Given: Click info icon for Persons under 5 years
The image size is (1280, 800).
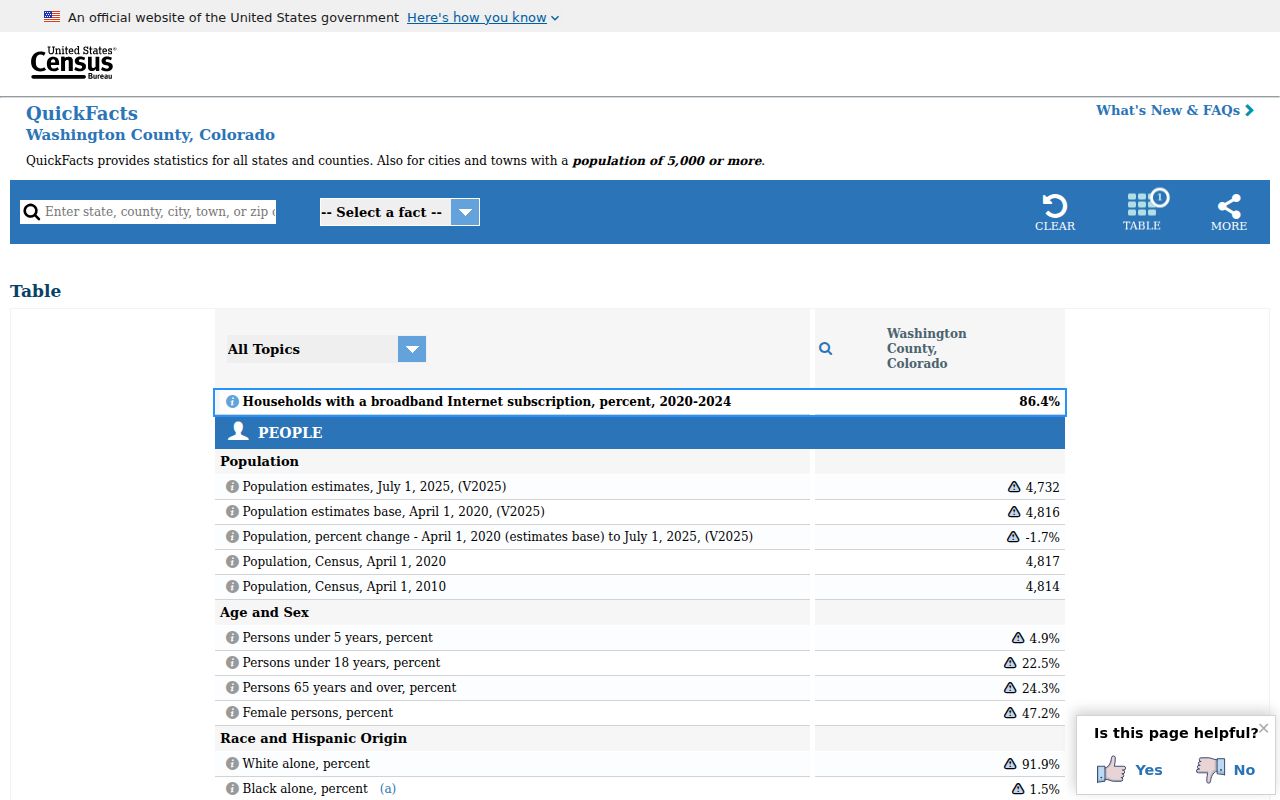Looking at the screenshot, I should [232, 638].
